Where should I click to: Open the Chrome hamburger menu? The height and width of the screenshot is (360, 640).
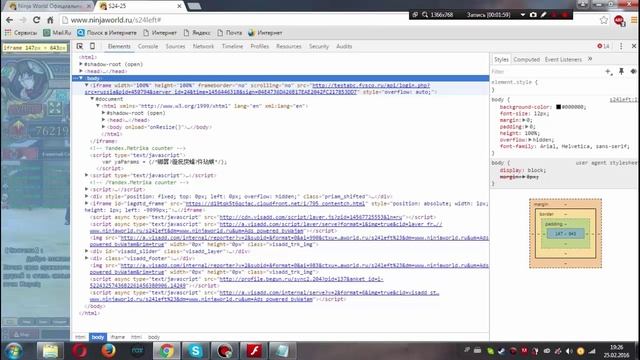633,20
